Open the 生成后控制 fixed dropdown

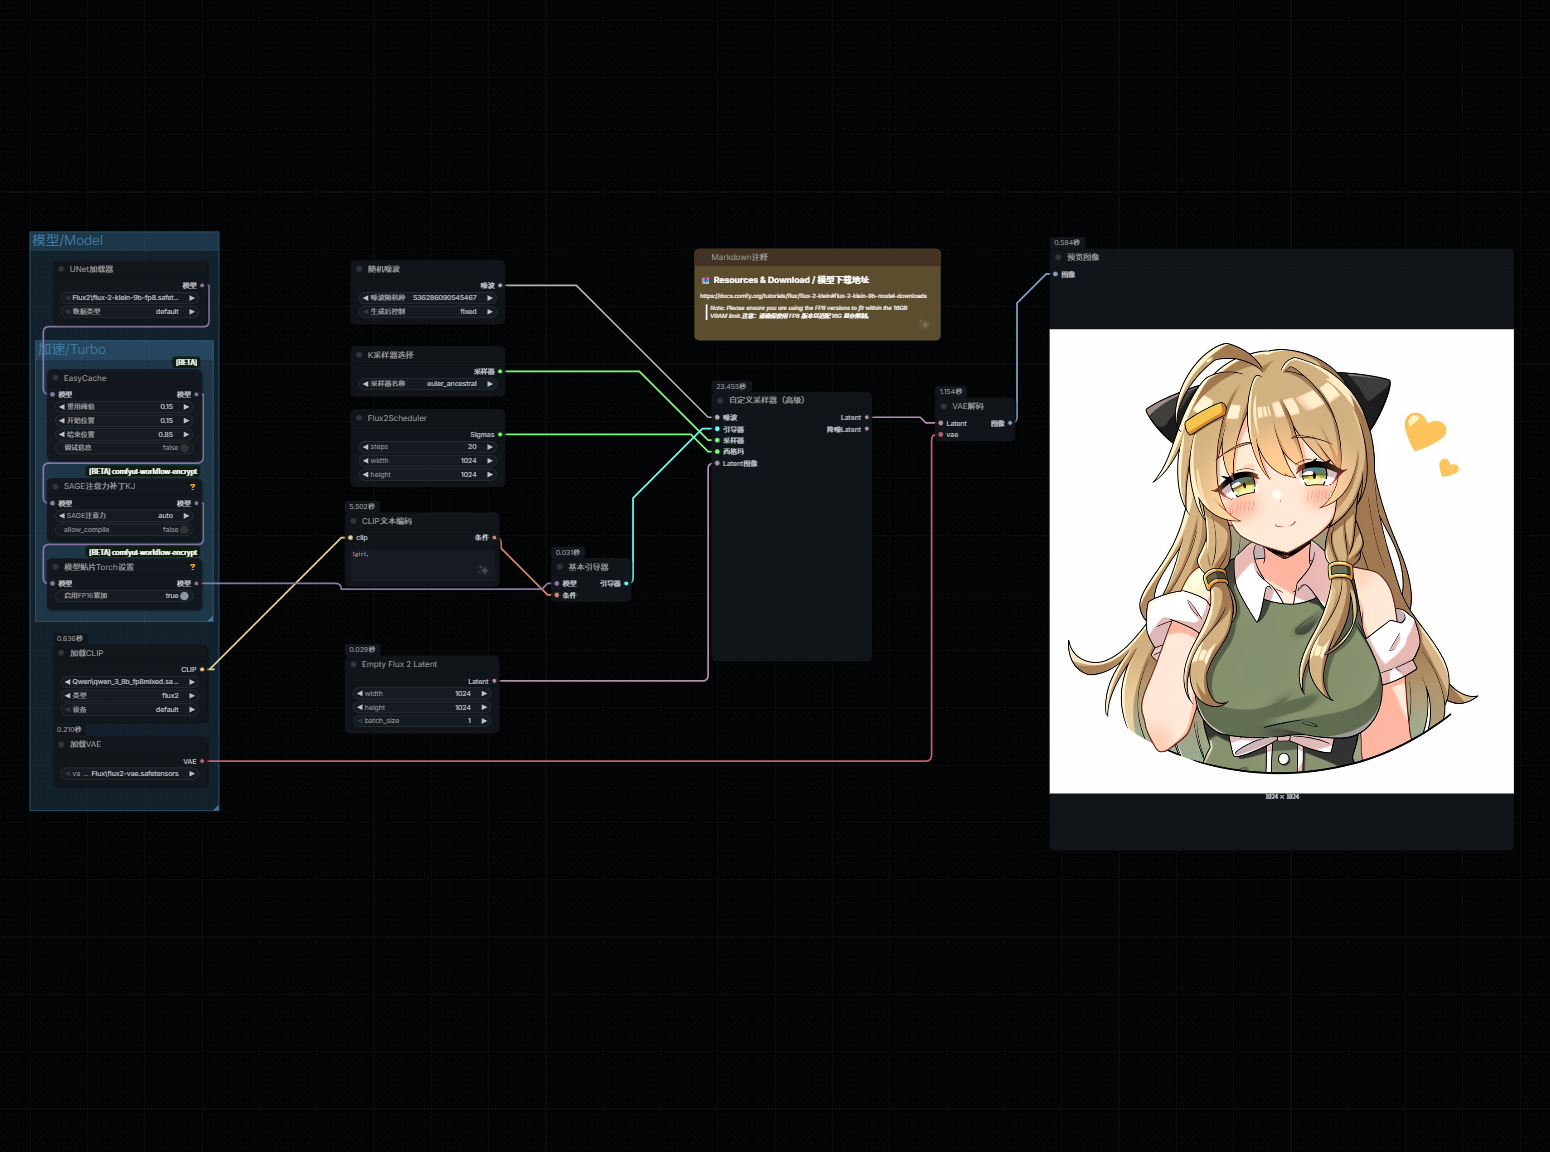[428, 312]
